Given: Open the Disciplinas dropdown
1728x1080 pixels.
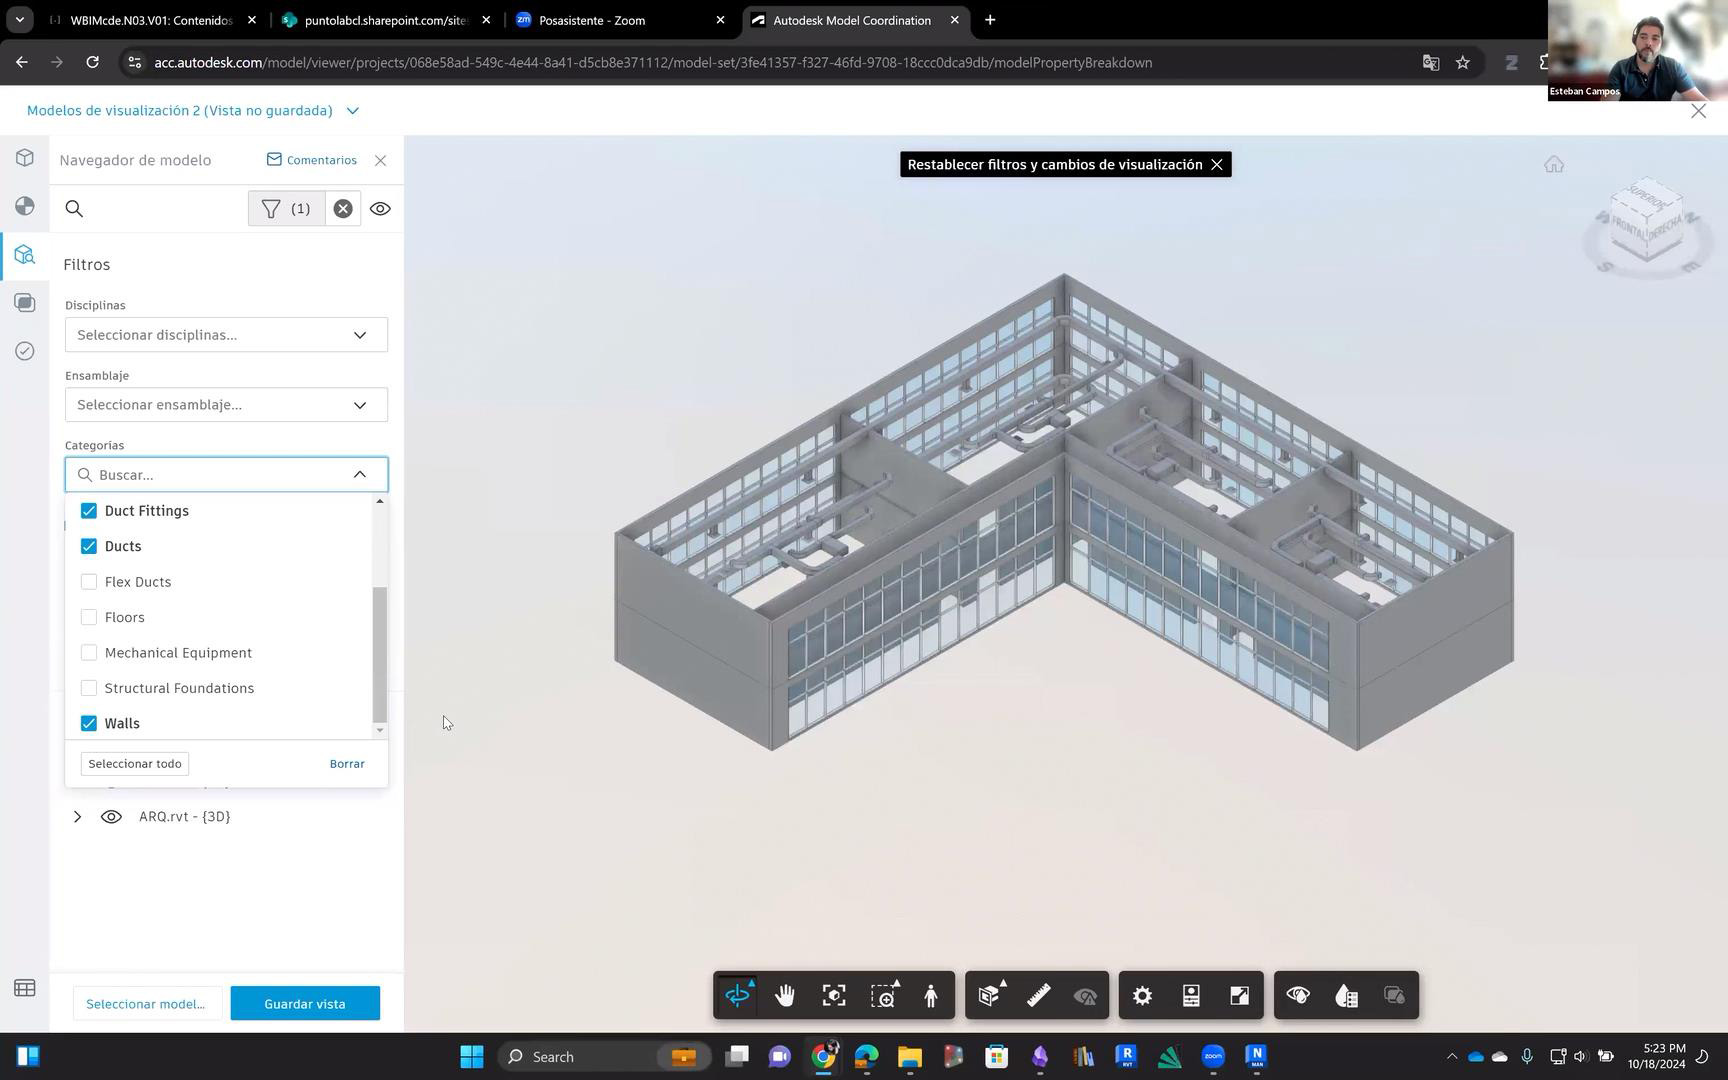Looking at the screenshot, I should [226, 335].
